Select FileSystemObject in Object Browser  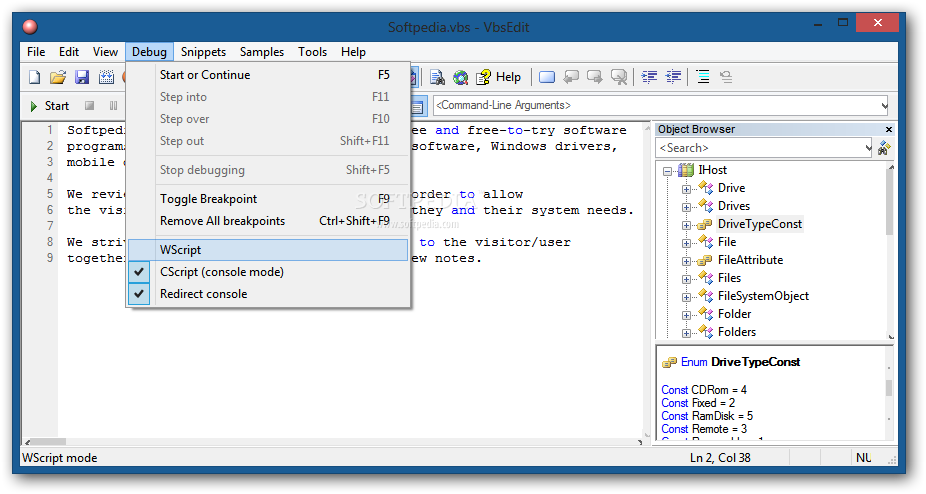tap(763, 296)
